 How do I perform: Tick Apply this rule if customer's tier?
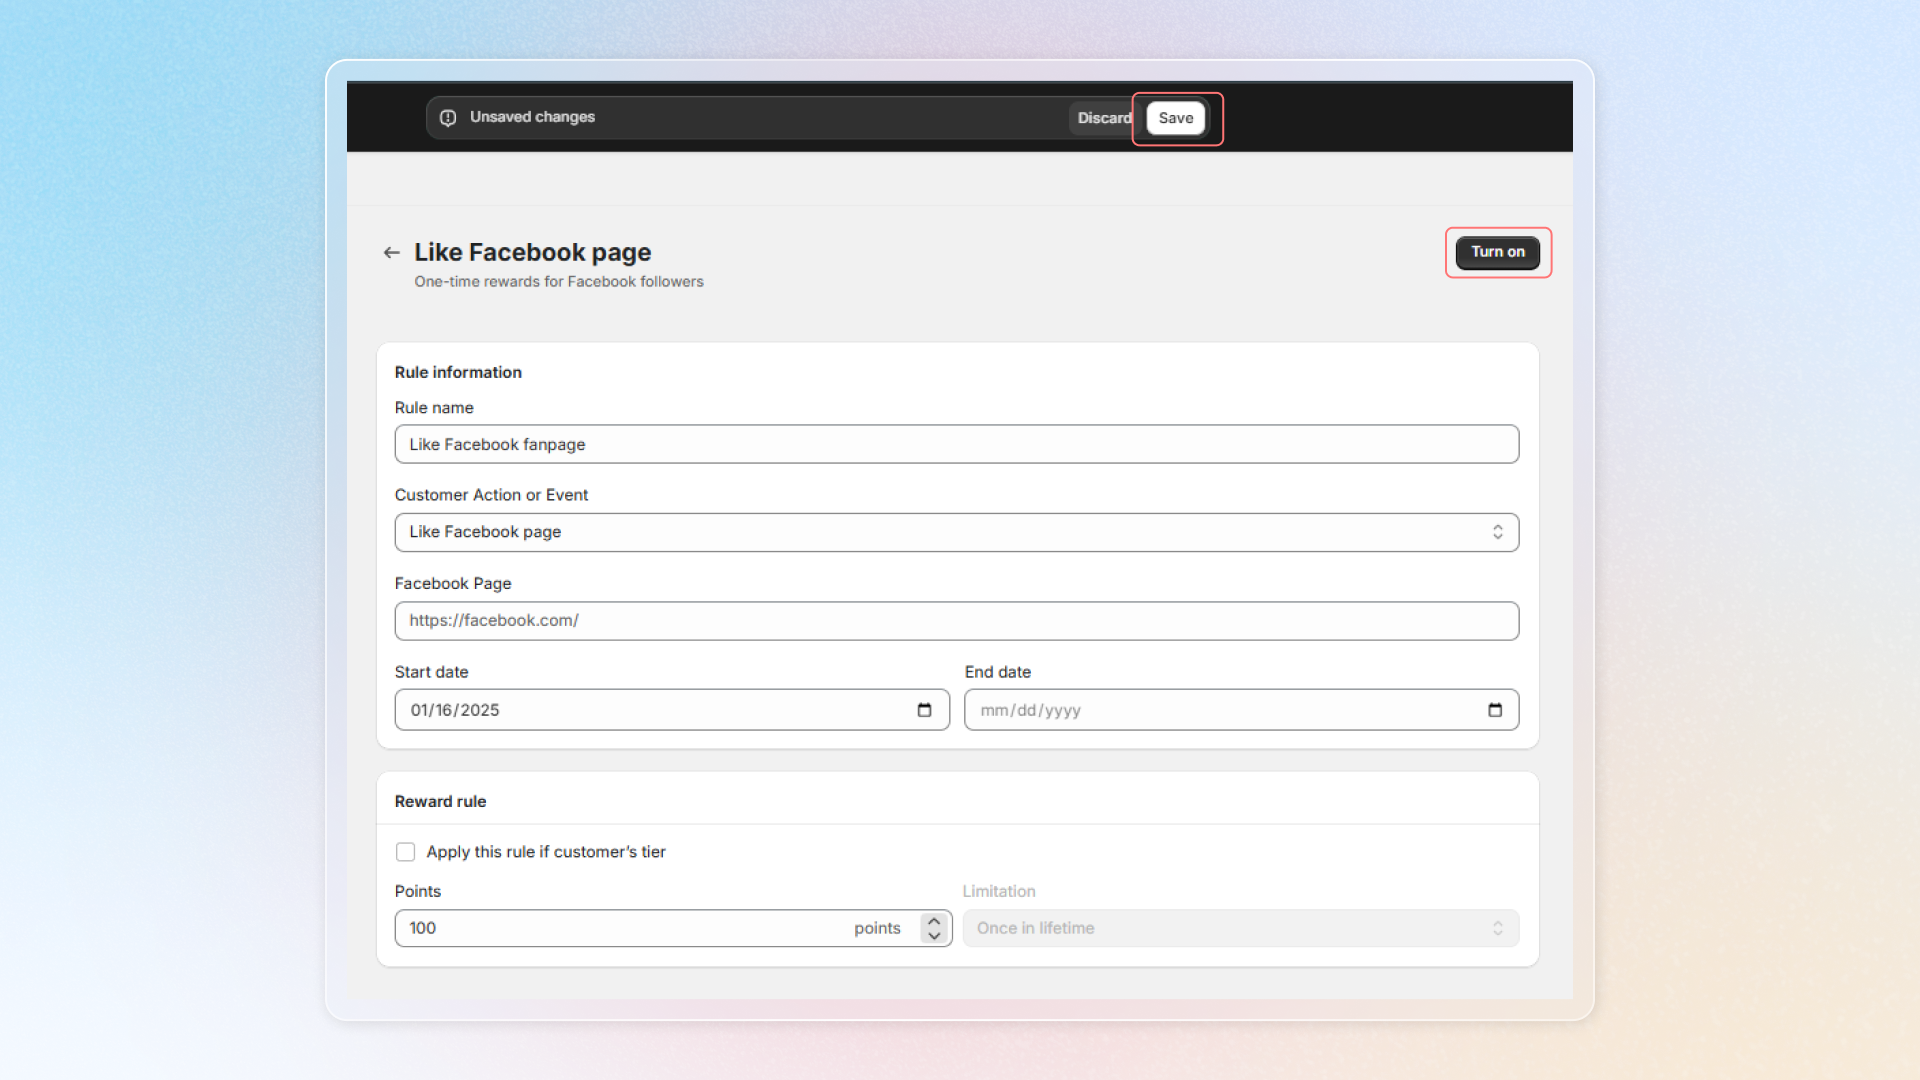click(x=405, y=852)
